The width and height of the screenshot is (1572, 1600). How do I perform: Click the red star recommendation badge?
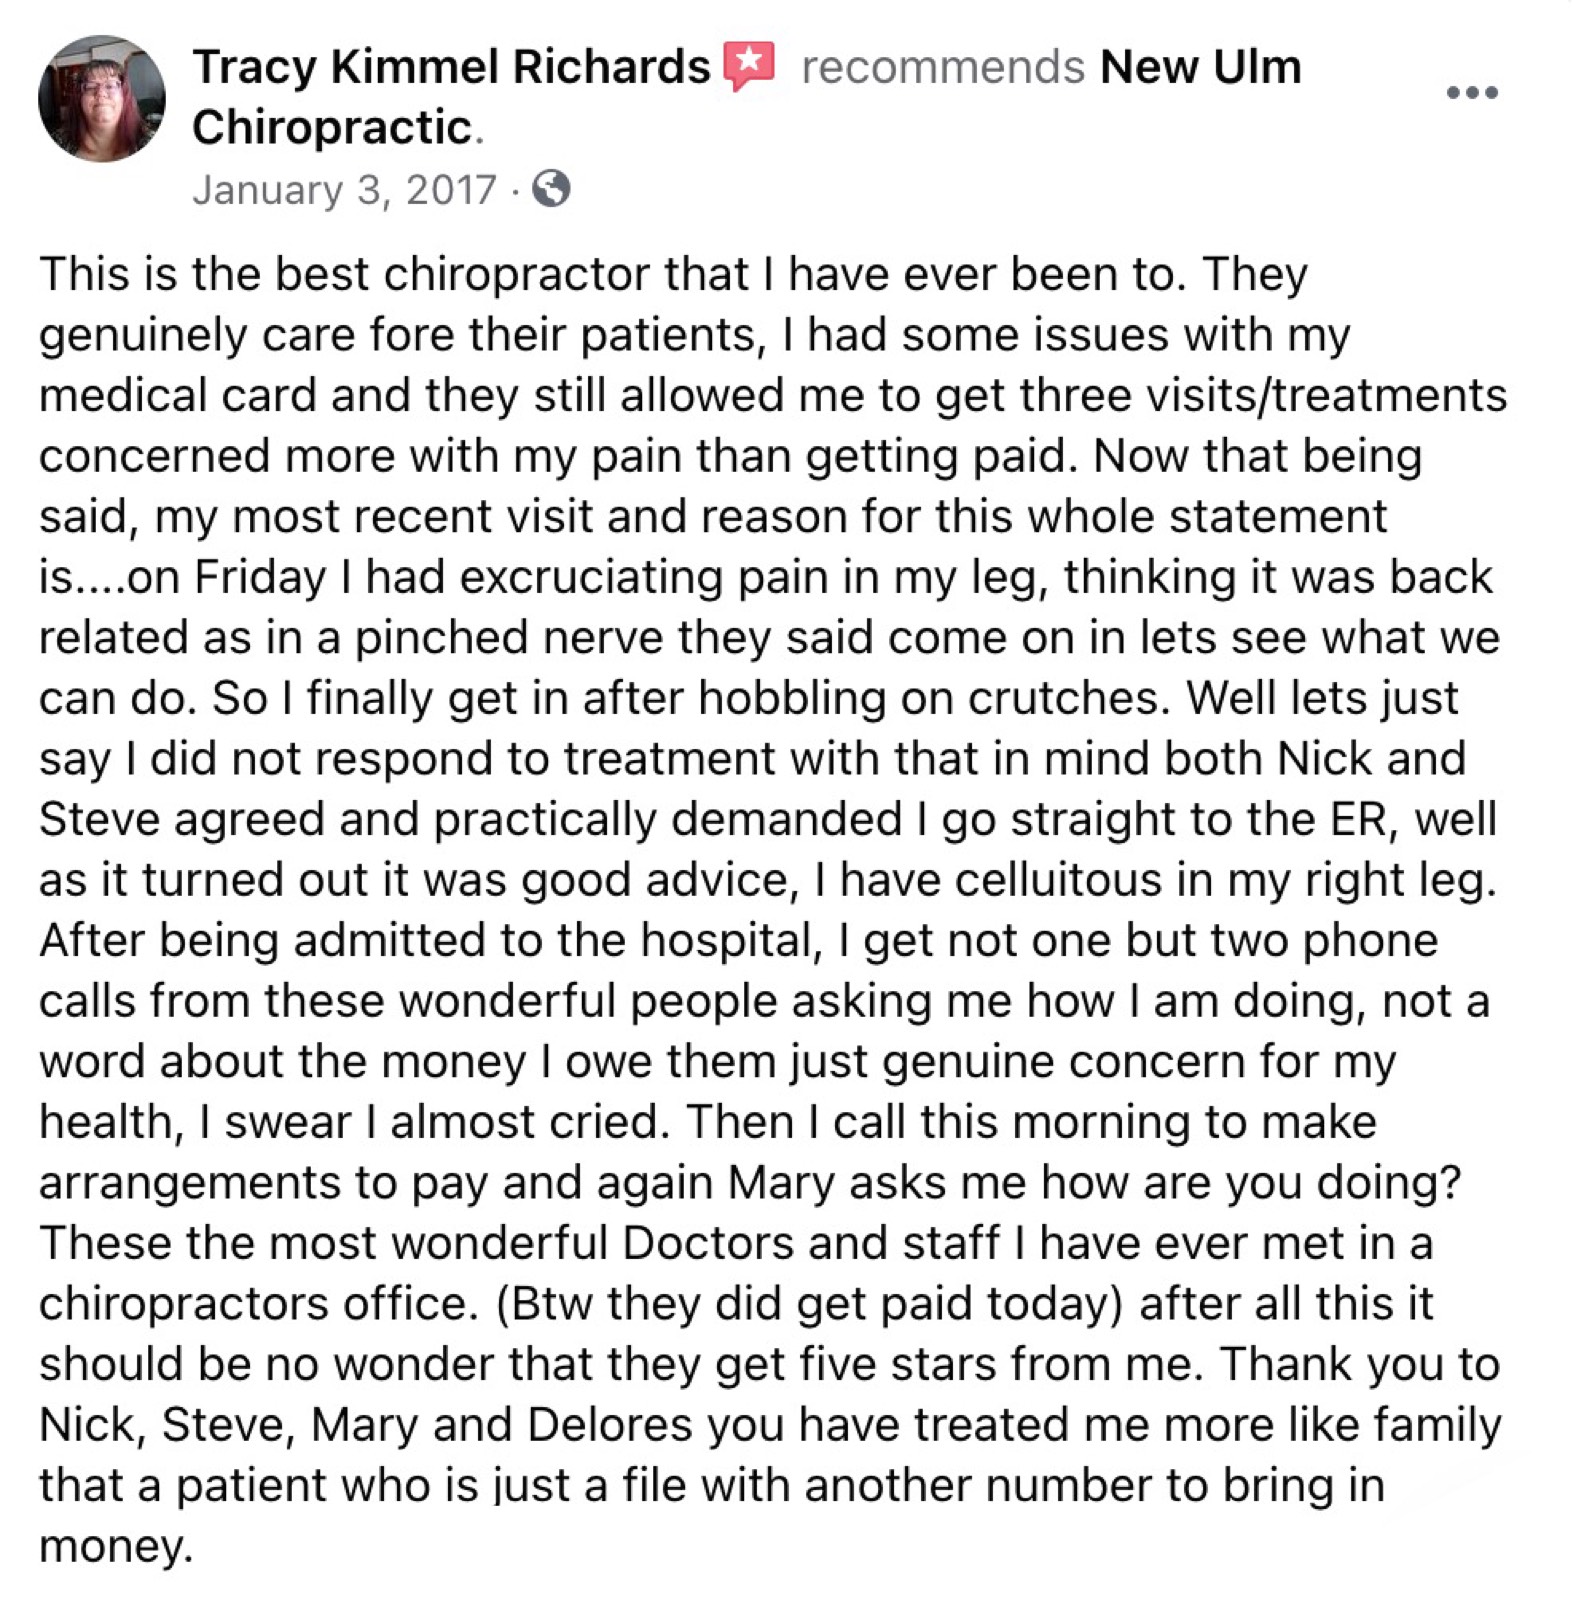point(750,66)
